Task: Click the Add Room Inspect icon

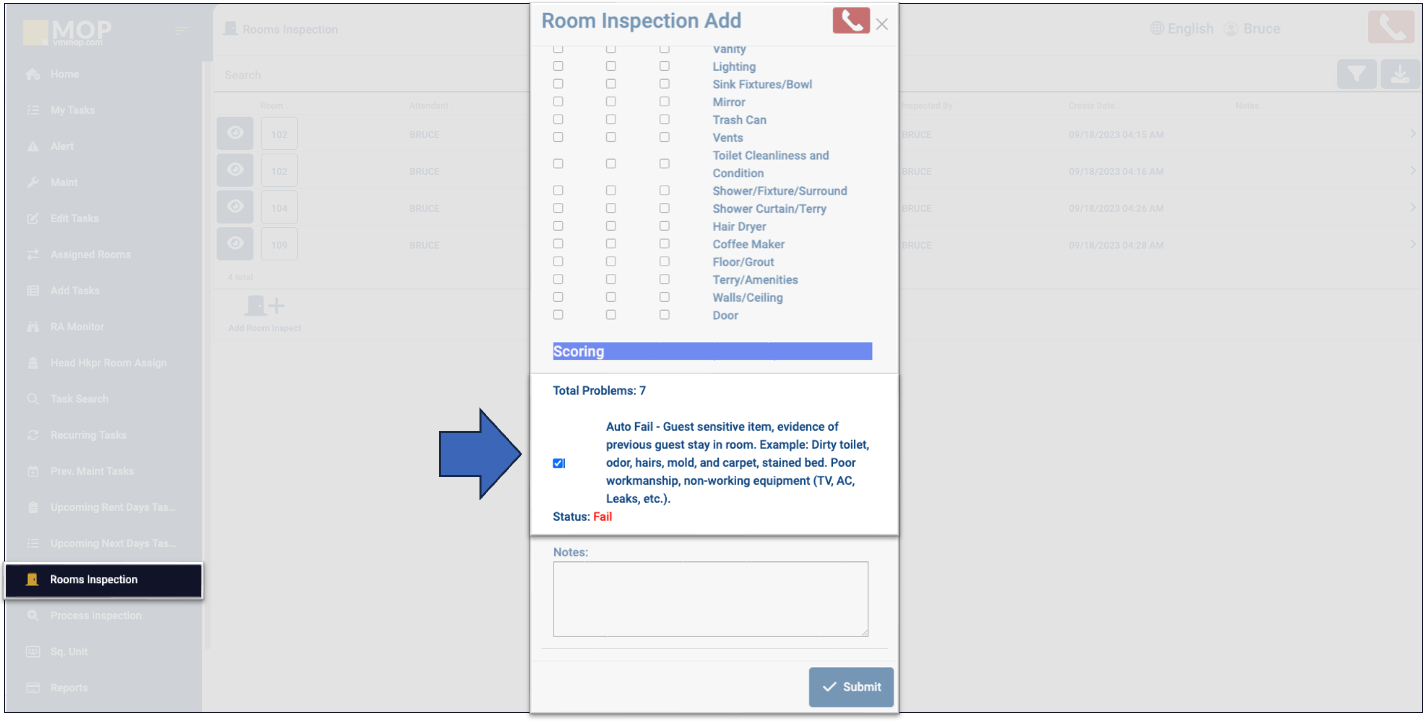Action: [265, 307]
